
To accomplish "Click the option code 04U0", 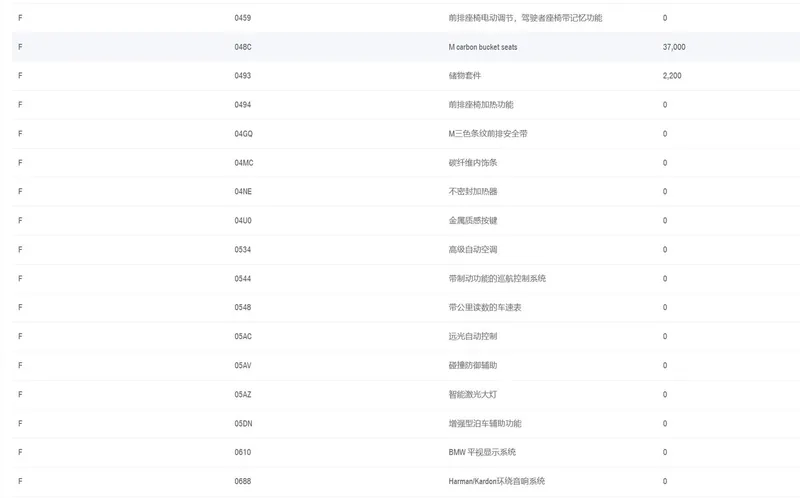I will [243, 220].
